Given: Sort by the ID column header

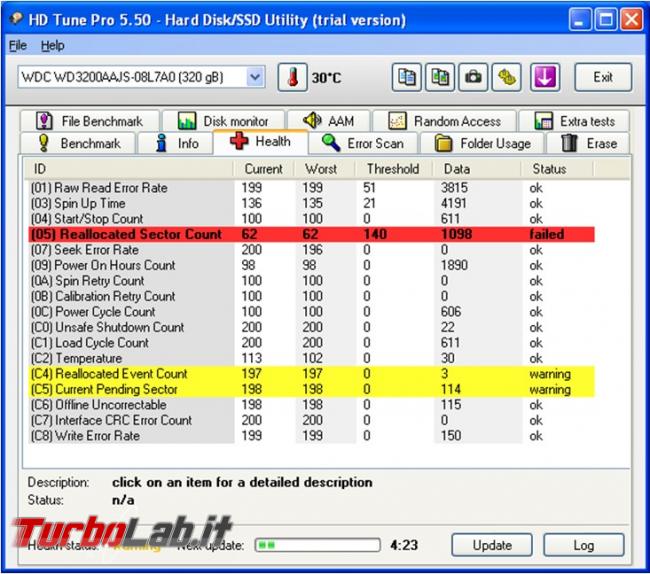Looking at the screenshot, I should tap(129, 169).
